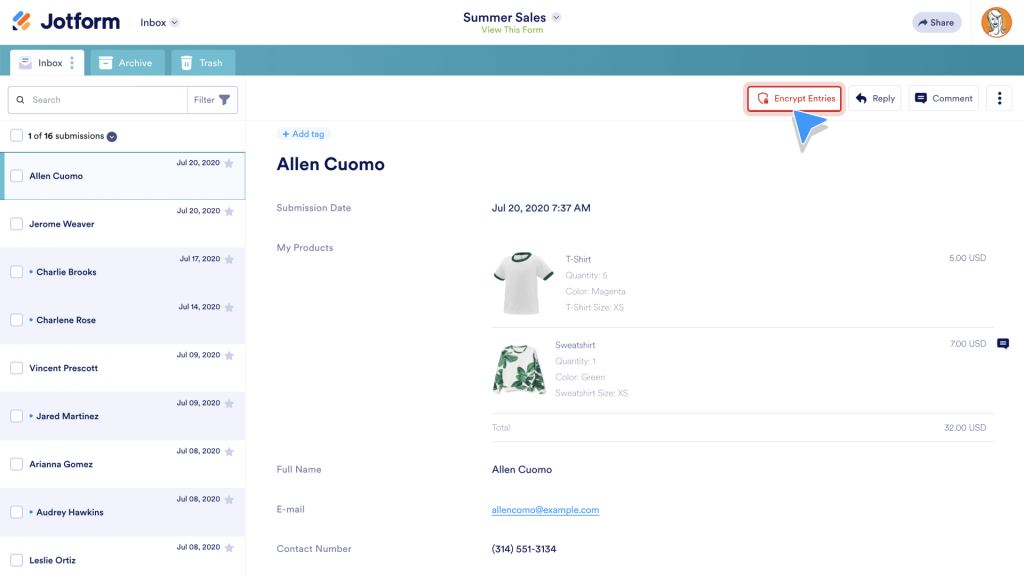Switch to the Trash tab
The height and width of the screenshot is (576, 1024).
point(203,62)
